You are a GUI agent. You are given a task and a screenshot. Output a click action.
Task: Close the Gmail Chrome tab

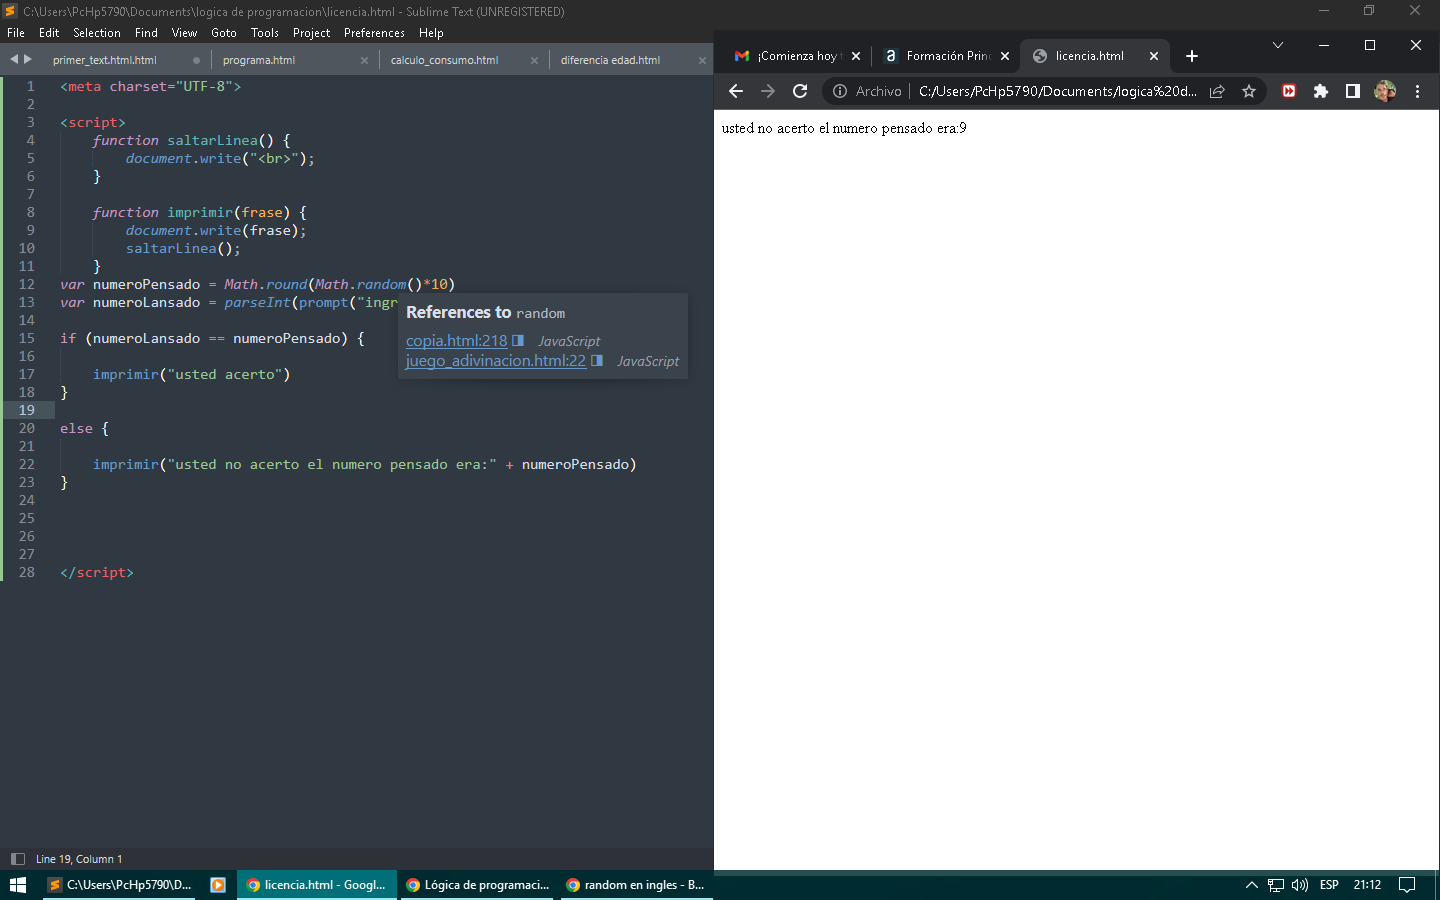pyautogui.click(x=856, y=56)
